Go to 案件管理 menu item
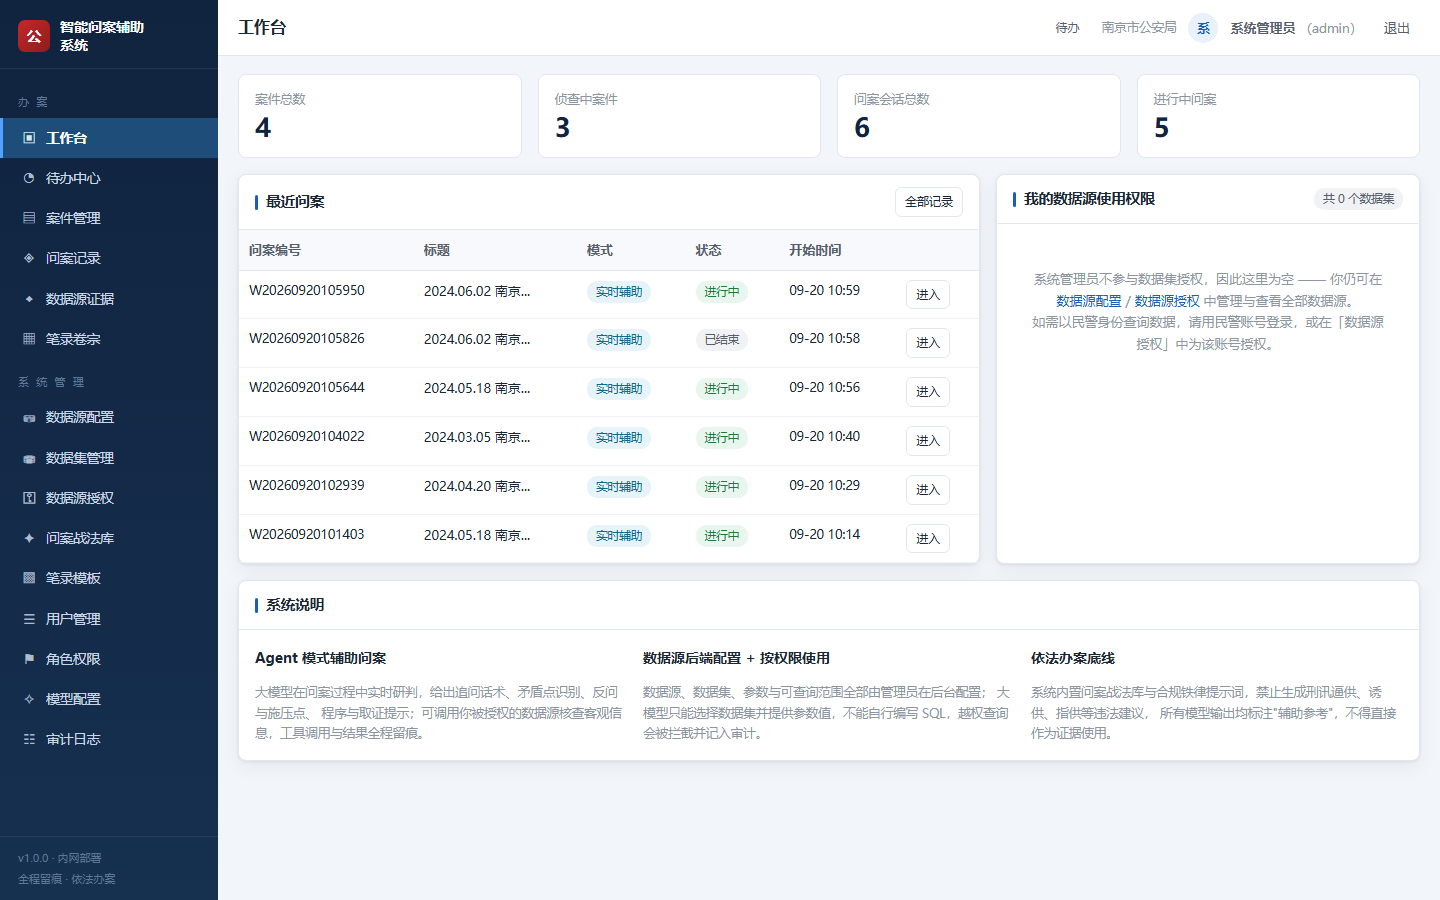Image resolution: width=1440 pixels, height=900 pixels. click(109, 218)
